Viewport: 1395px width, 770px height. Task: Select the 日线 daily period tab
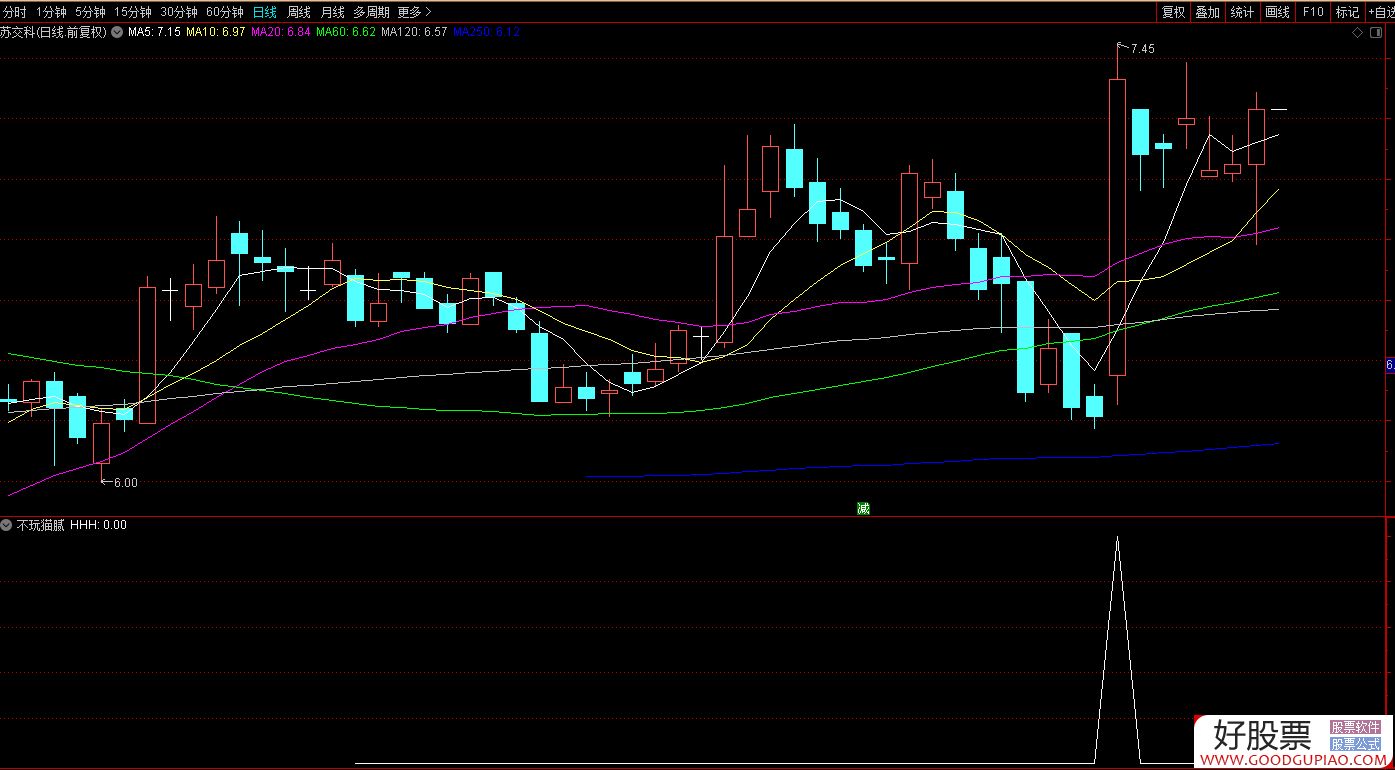point(265,12)
